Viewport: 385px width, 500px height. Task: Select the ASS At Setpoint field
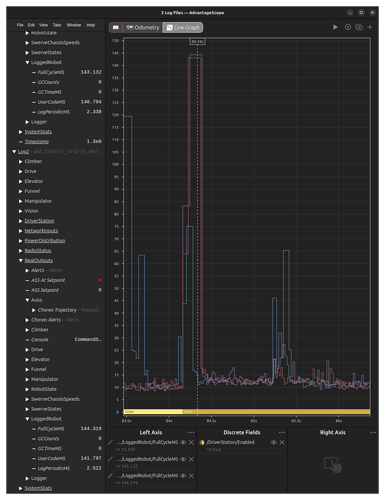[48, 280]
